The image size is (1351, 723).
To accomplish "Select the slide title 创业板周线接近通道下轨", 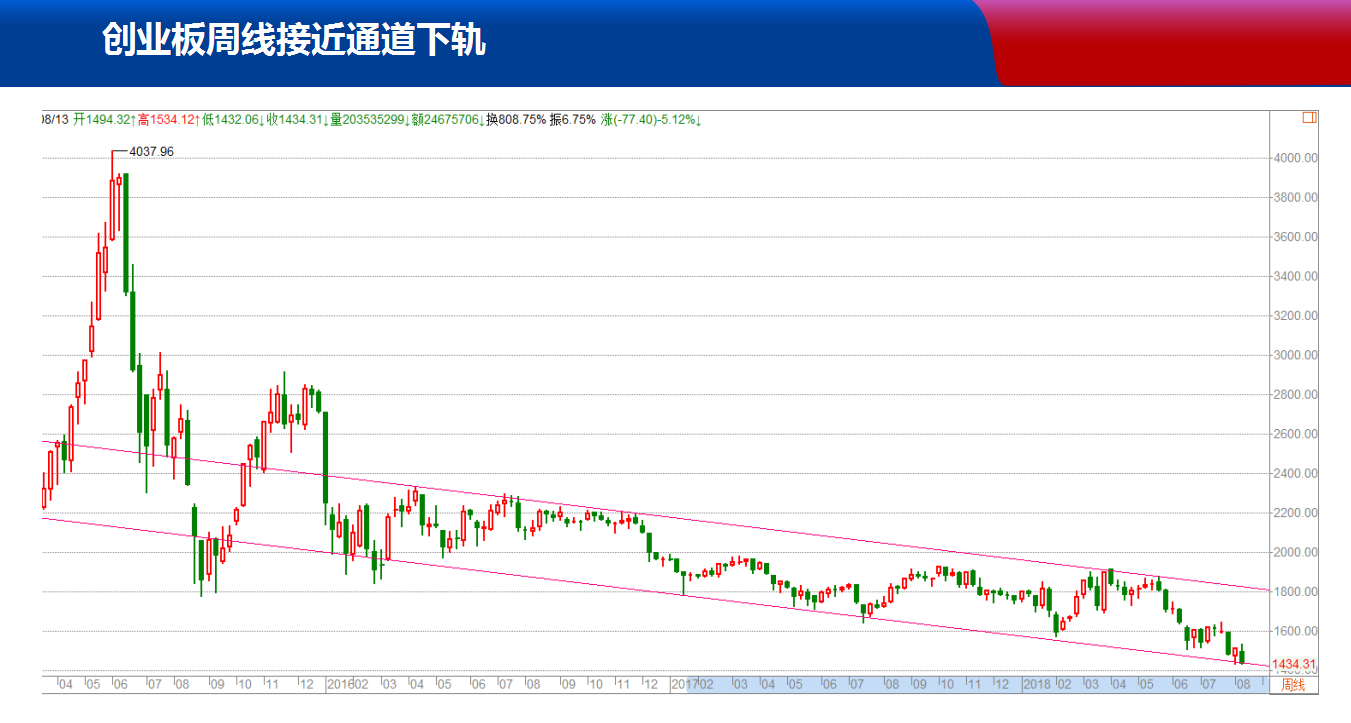I will [293, 40].
